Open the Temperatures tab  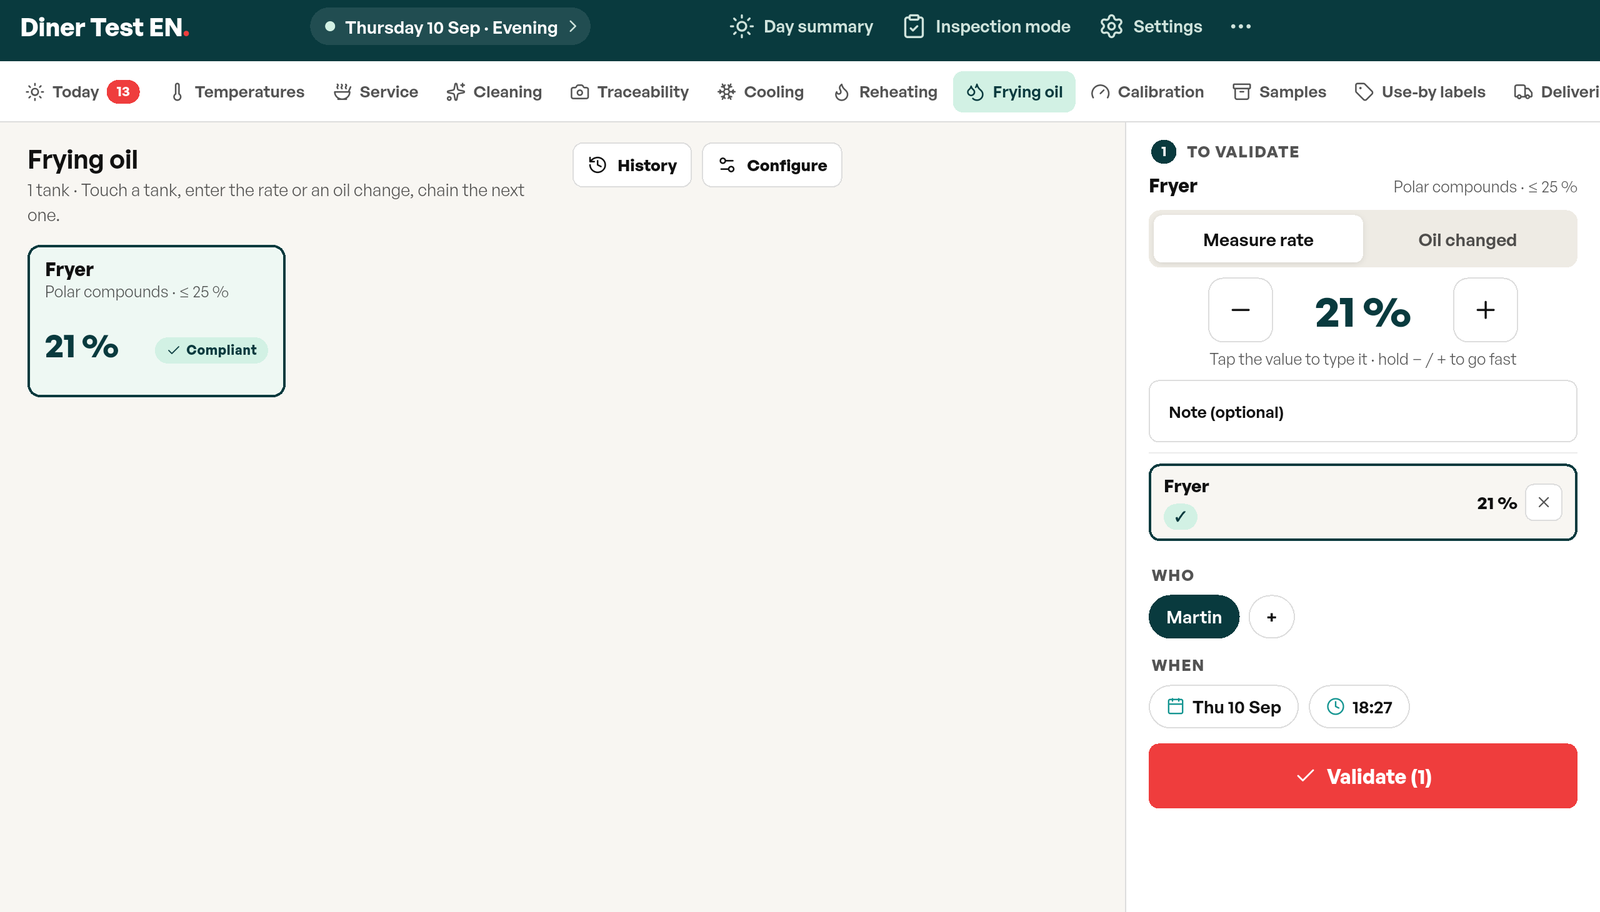237,92
